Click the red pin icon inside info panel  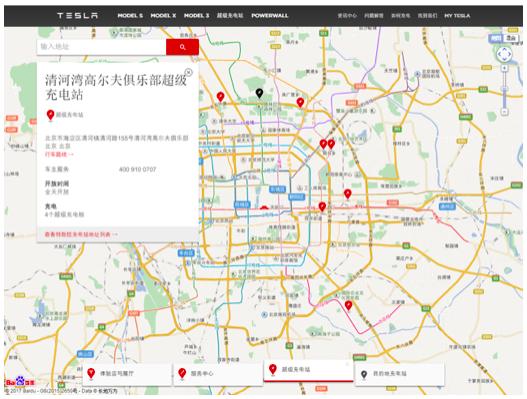pos(50,115)
